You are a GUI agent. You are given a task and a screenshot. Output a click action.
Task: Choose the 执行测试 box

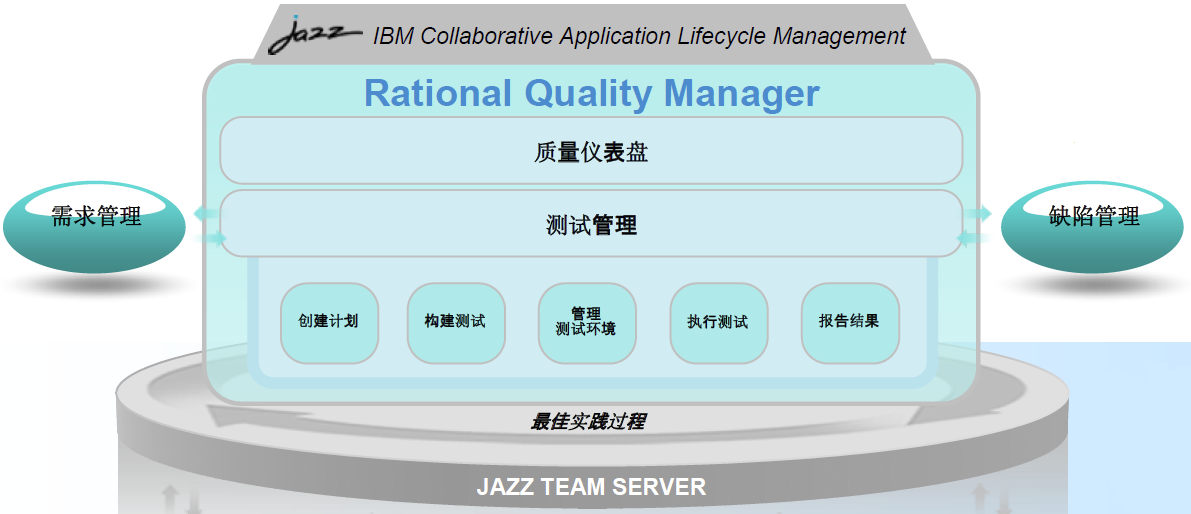(719, 323)
